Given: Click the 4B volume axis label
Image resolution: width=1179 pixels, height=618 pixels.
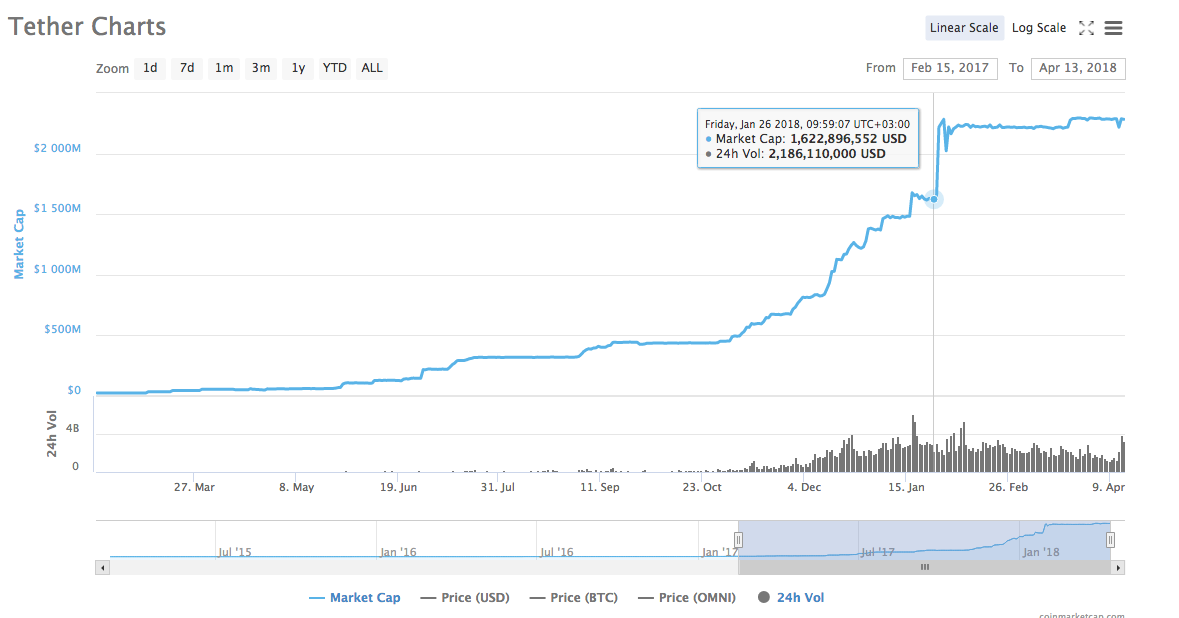Looking at the screenshot, I should (72, 429).
